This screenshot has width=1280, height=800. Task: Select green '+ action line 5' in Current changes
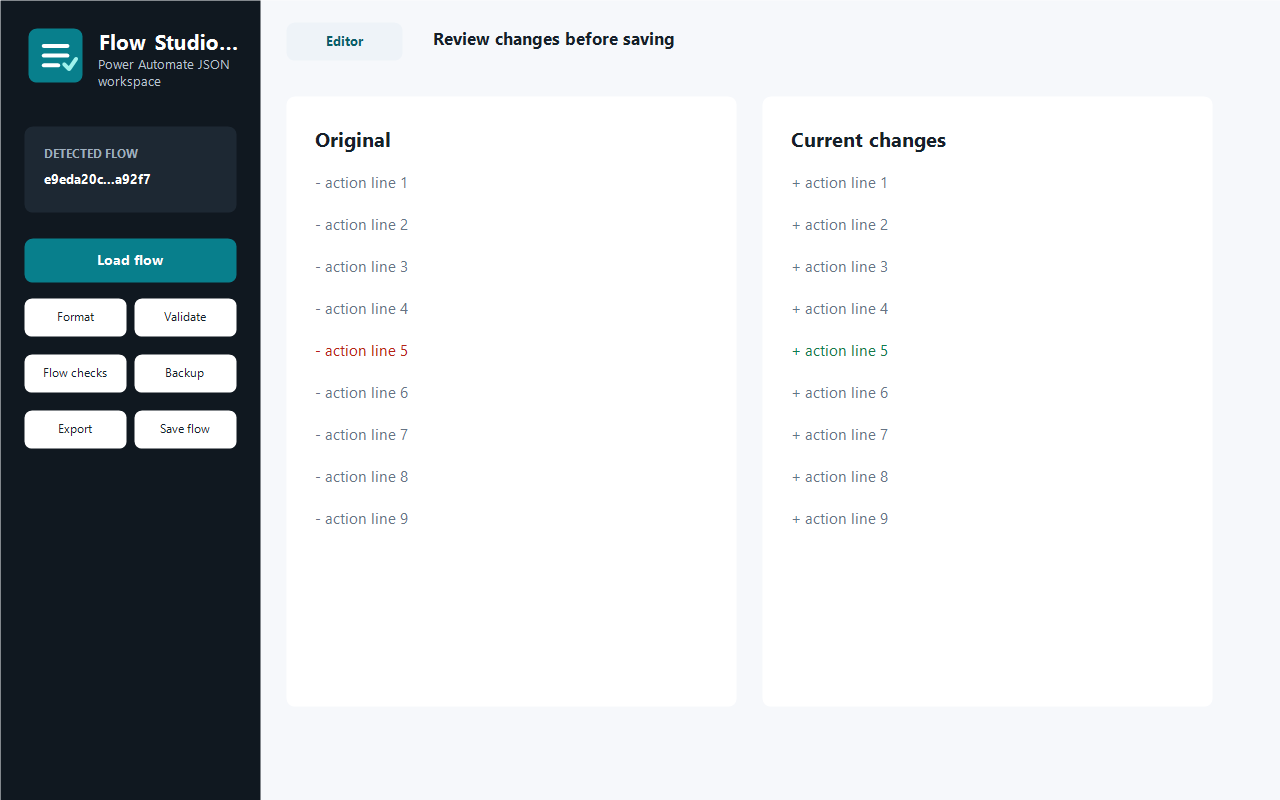coord(840,351)
